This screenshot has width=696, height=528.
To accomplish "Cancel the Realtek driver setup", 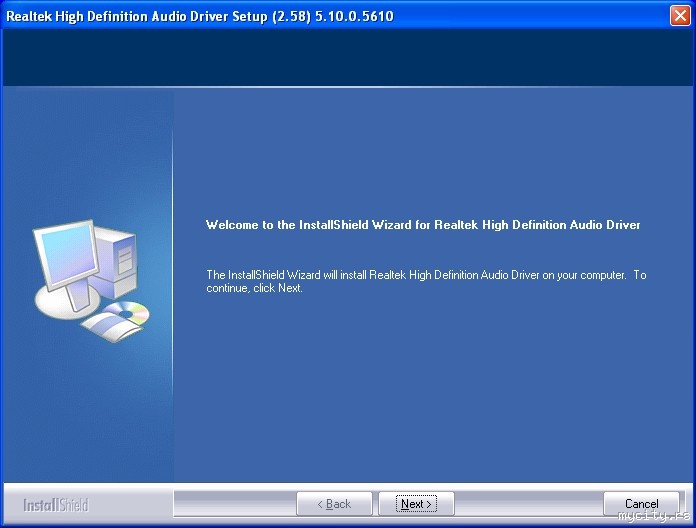I will point(641,504).
